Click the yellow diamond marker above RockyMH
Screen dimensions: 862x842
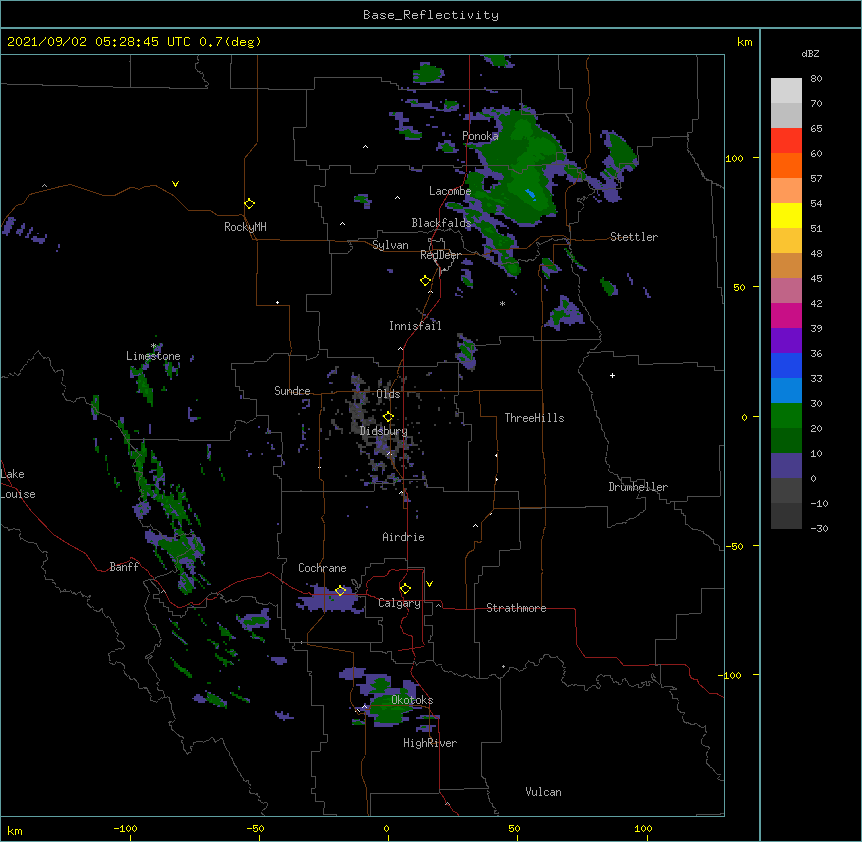[249, 204]
